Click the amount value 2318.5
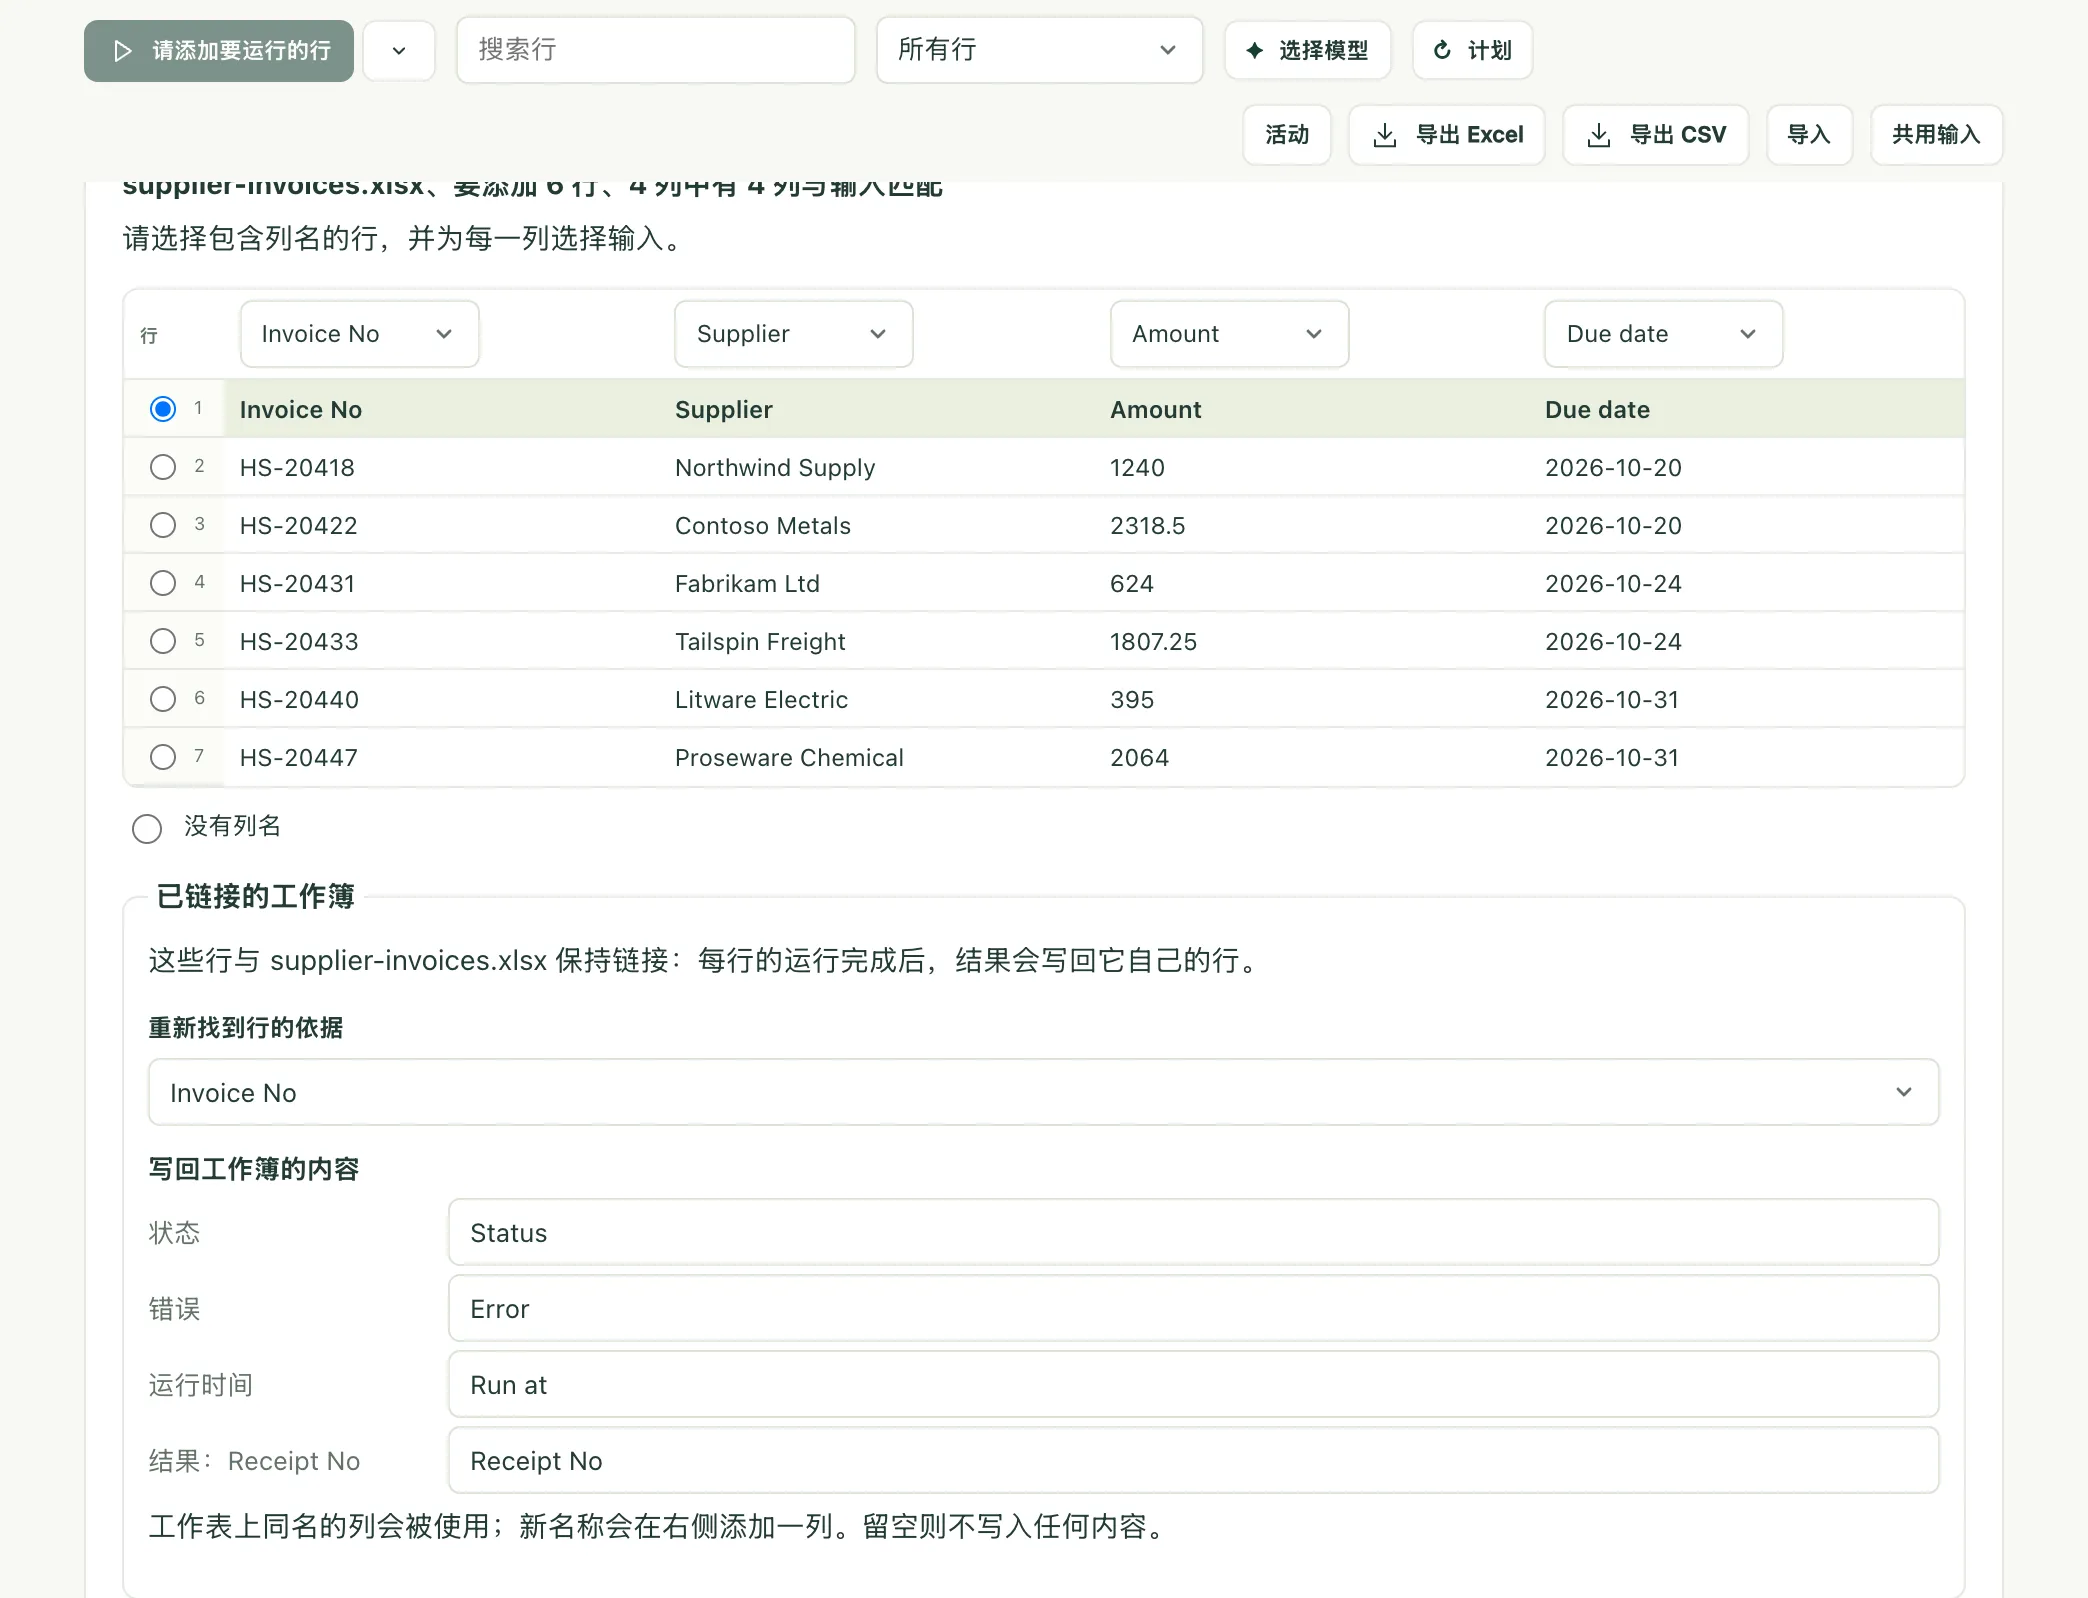This screenshot has width=2088, height=1598. tap(1147, 526)
